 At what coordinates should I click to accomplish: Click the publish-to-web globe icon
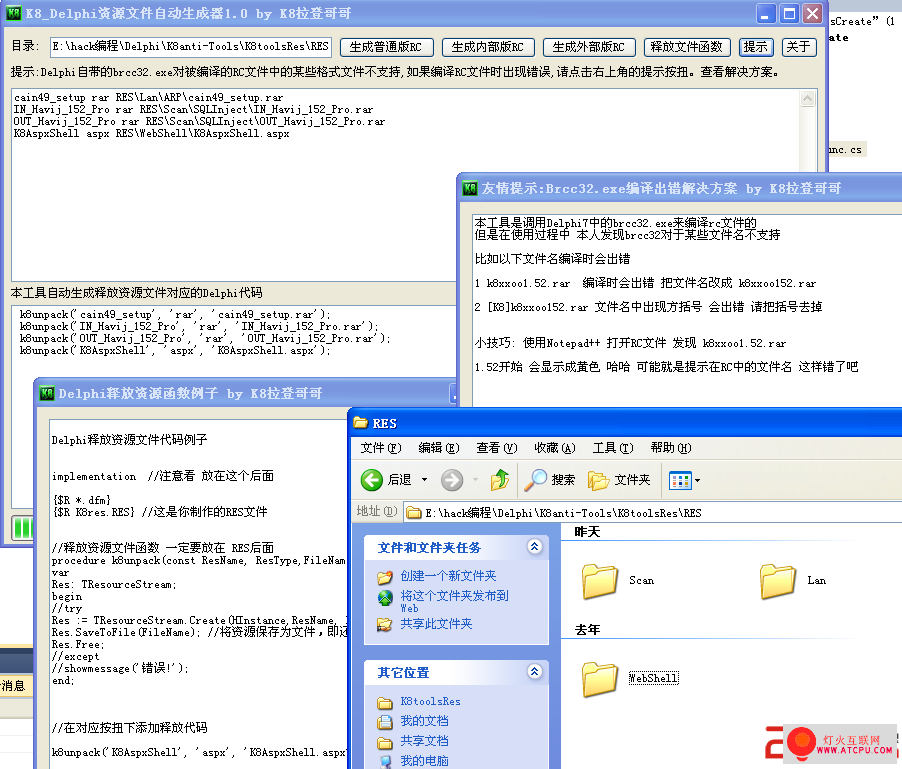pyautogui.click(x=384, y=598)
